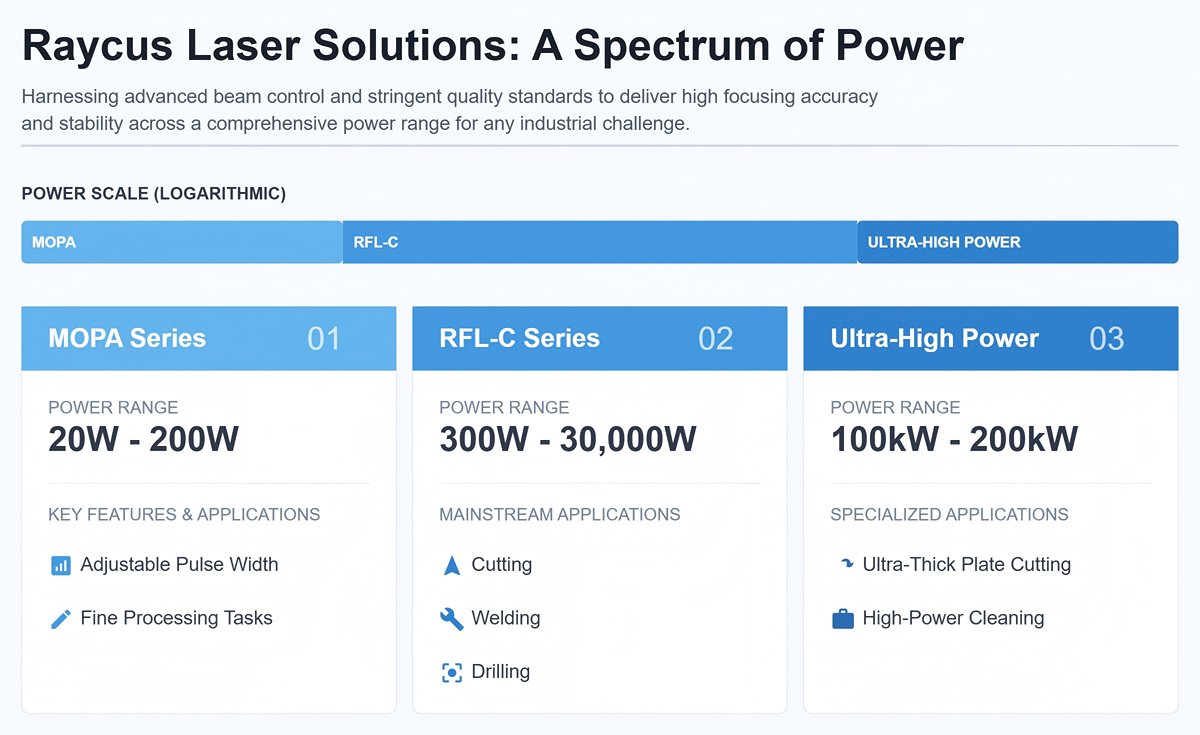Click the Drilling target icon
Screen dimensions: 1200x735
452,672
